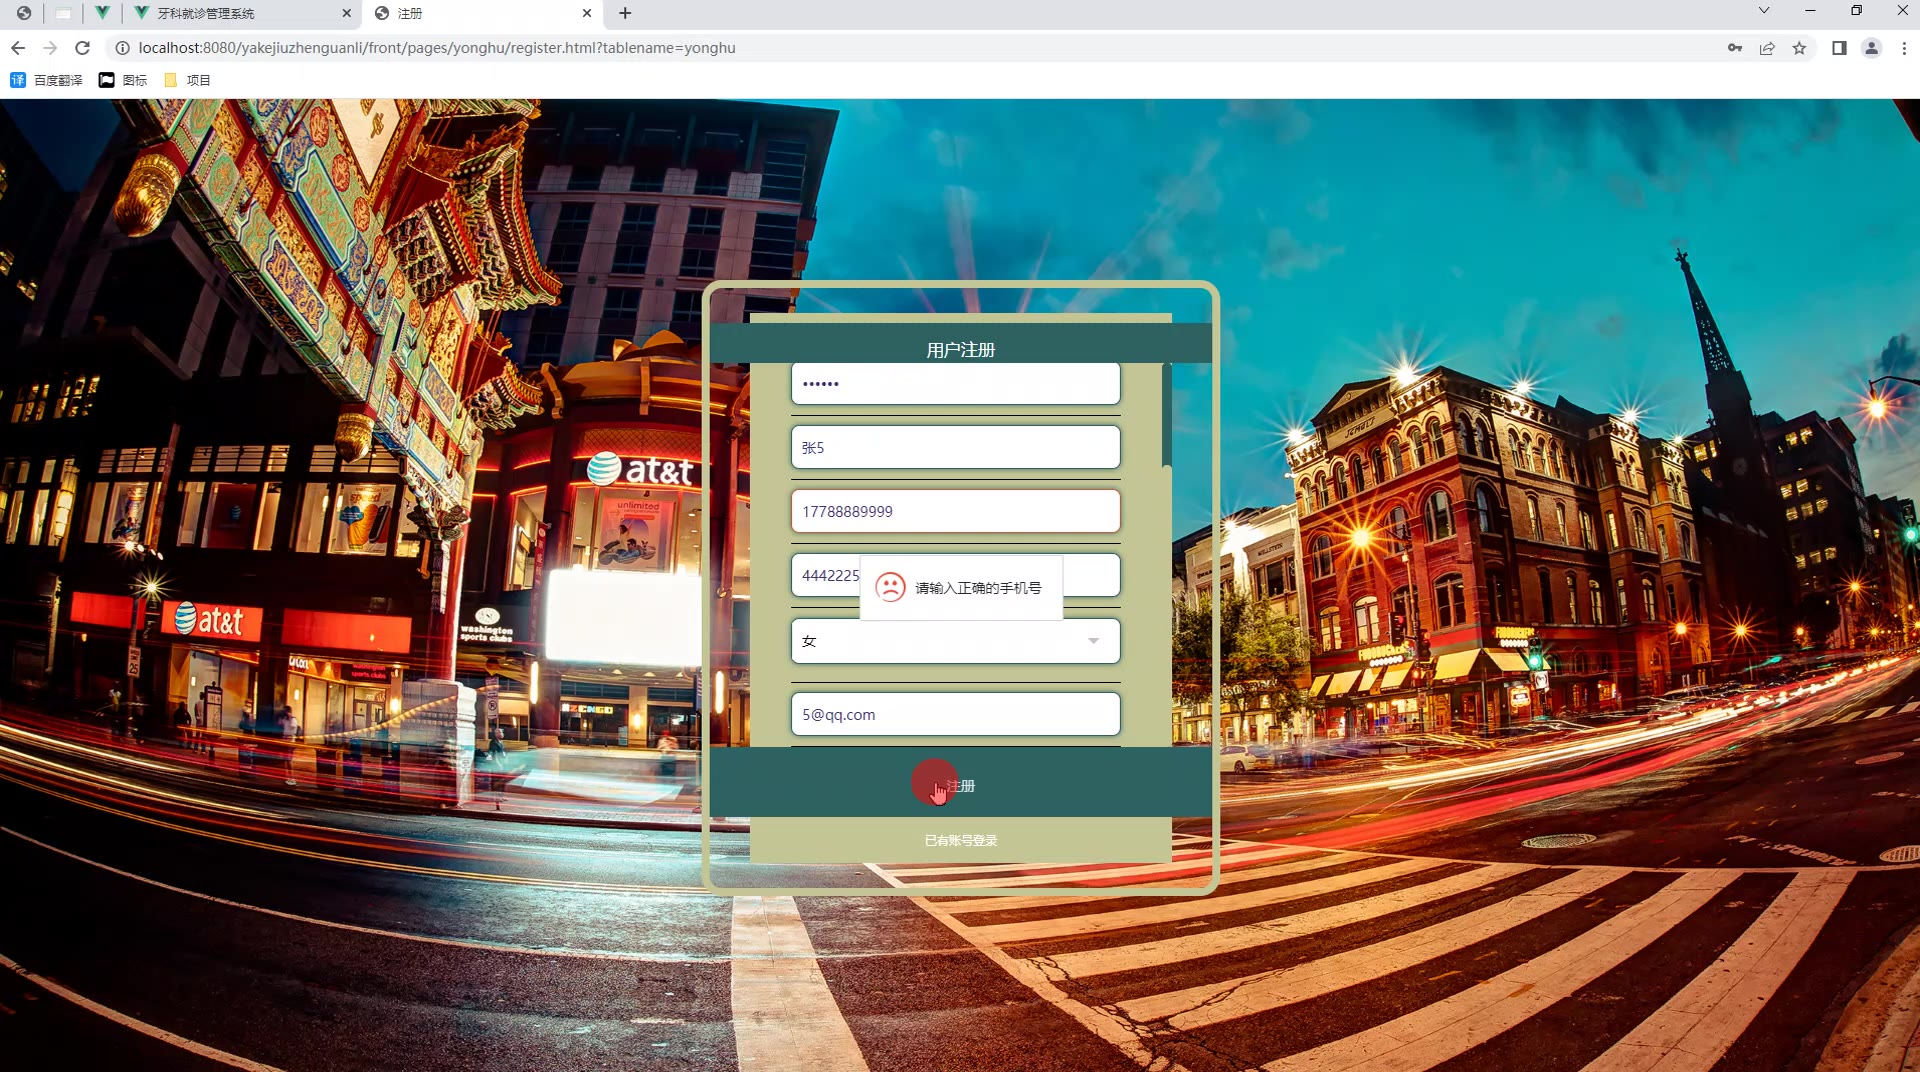
Task: Open 图标 bookmark
Action: pyautogui.click(x=123, y=80)
